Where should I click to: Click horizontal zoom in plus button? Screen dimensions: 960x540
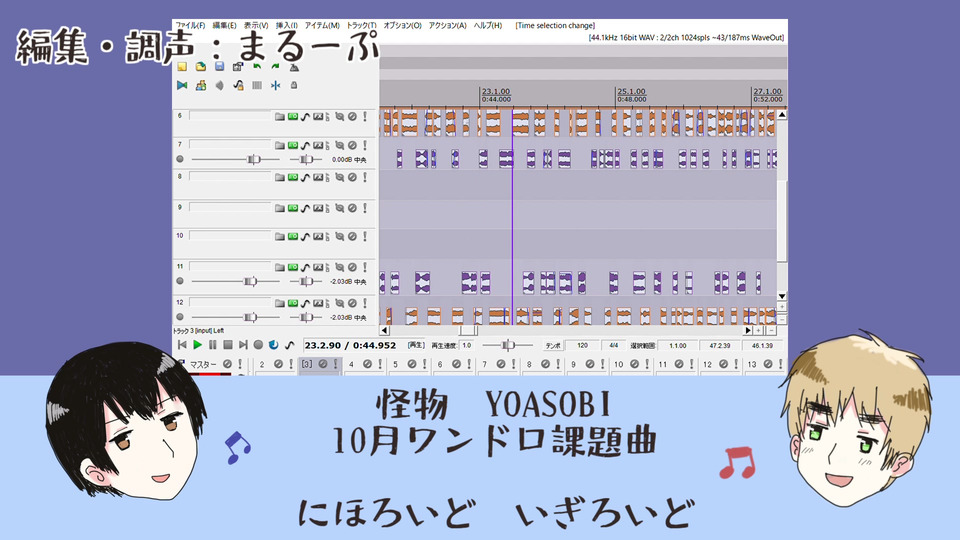point(759,331)
